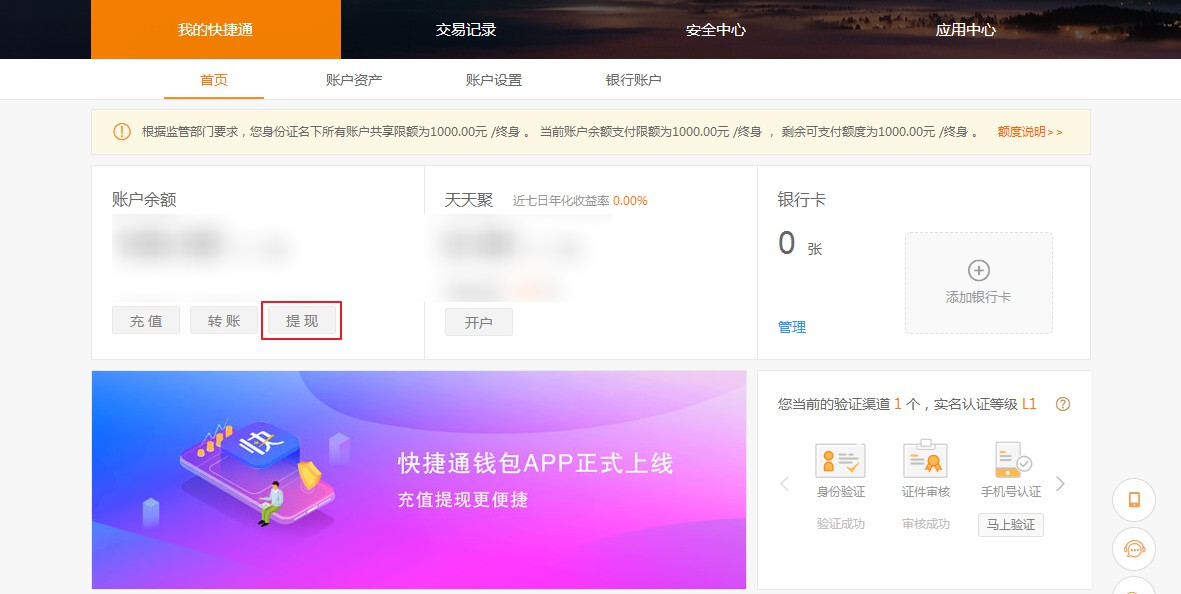Click the 天天聚 heading
Screen dimensions: 1181x594
[x=468, y=200]
